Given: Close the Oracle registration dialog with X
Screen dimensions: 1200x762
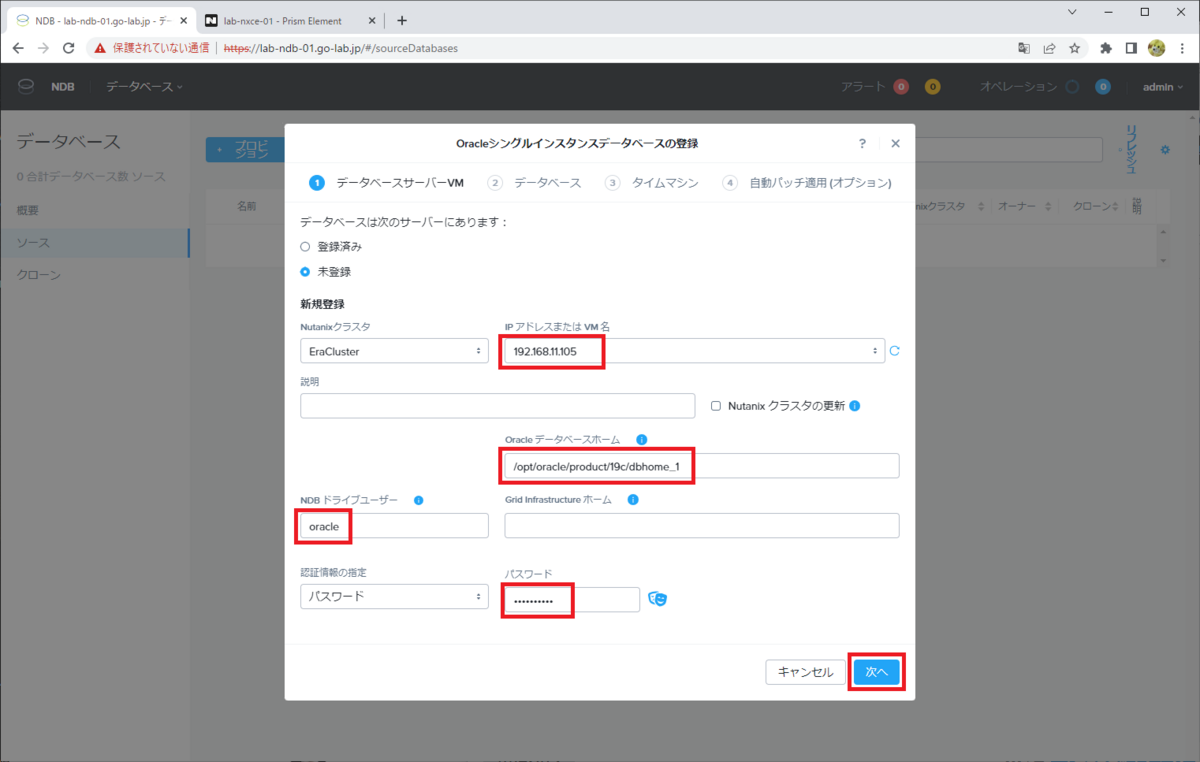Looking at the screenshot, I should coord(895,143).
